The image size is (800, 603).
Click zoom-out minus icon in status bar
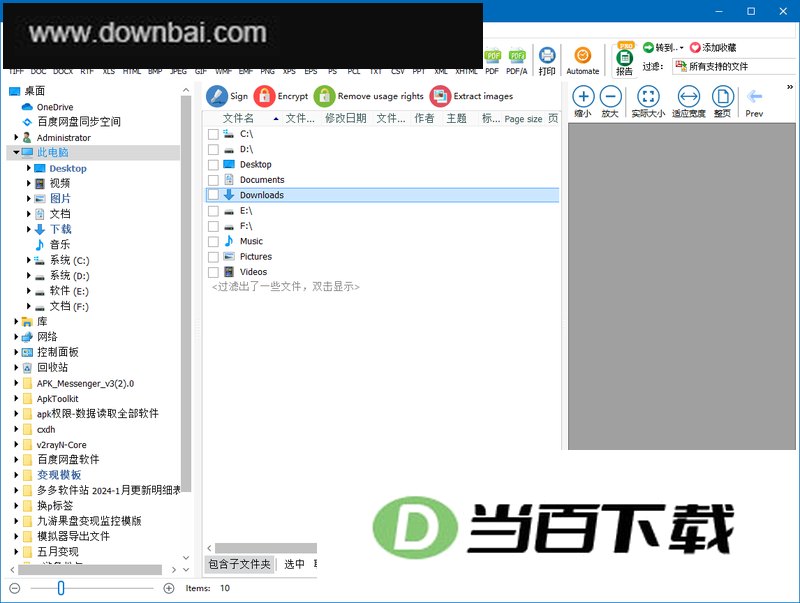(x=15, y=588)
